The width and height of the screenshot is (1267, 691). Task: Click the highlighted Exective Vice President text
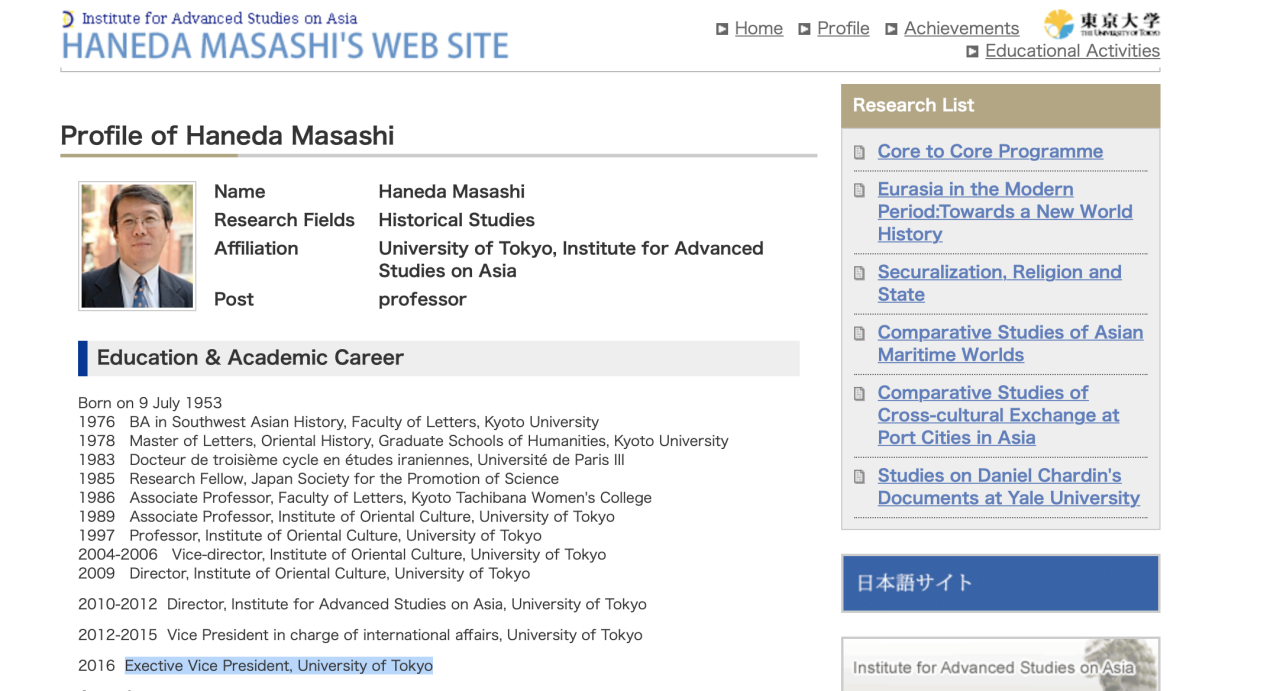point(279,665)
